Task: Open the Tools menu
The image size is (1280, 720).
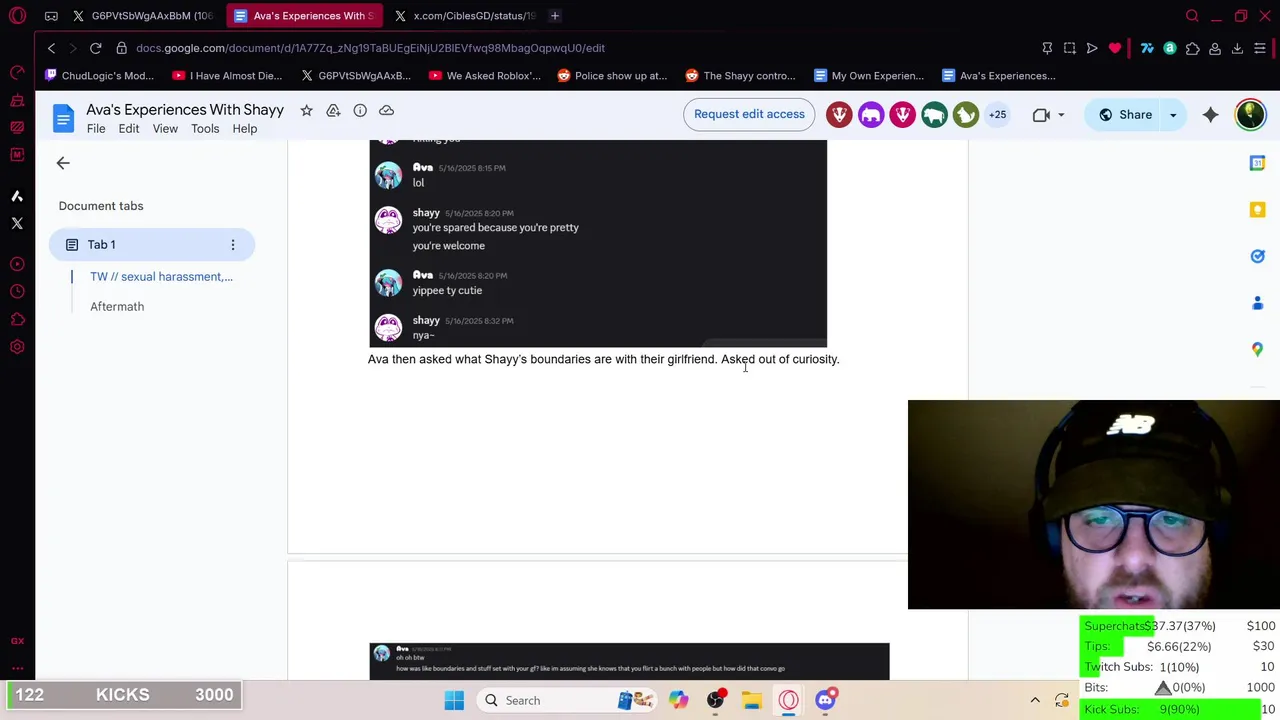Action: coord(205,129)
